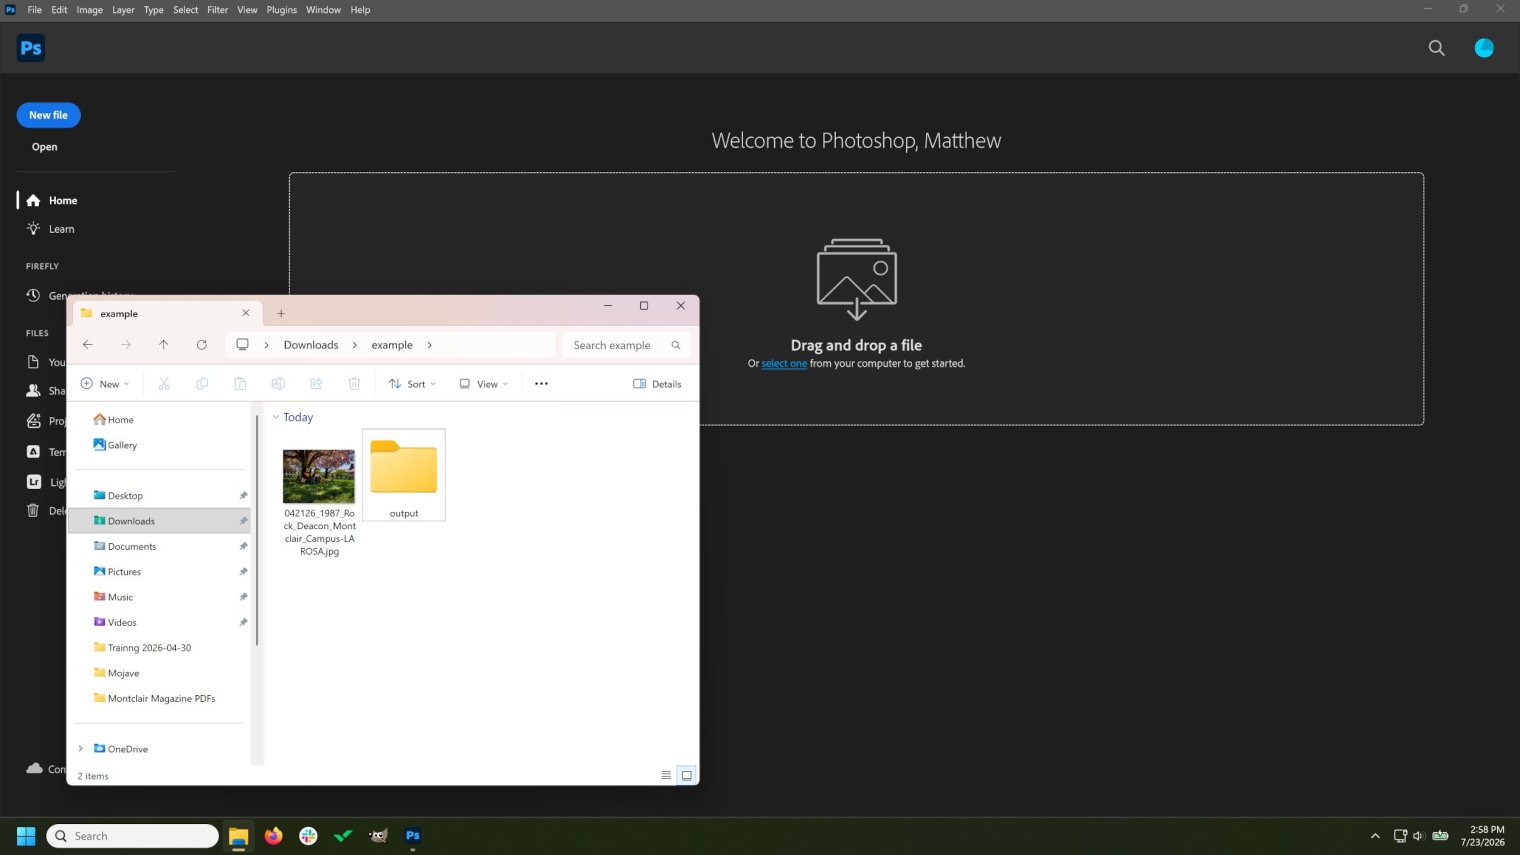This screenshot has height=855, width=1520.
Task: Add a new tab in File Explorer
Action: tap(281, 314)
